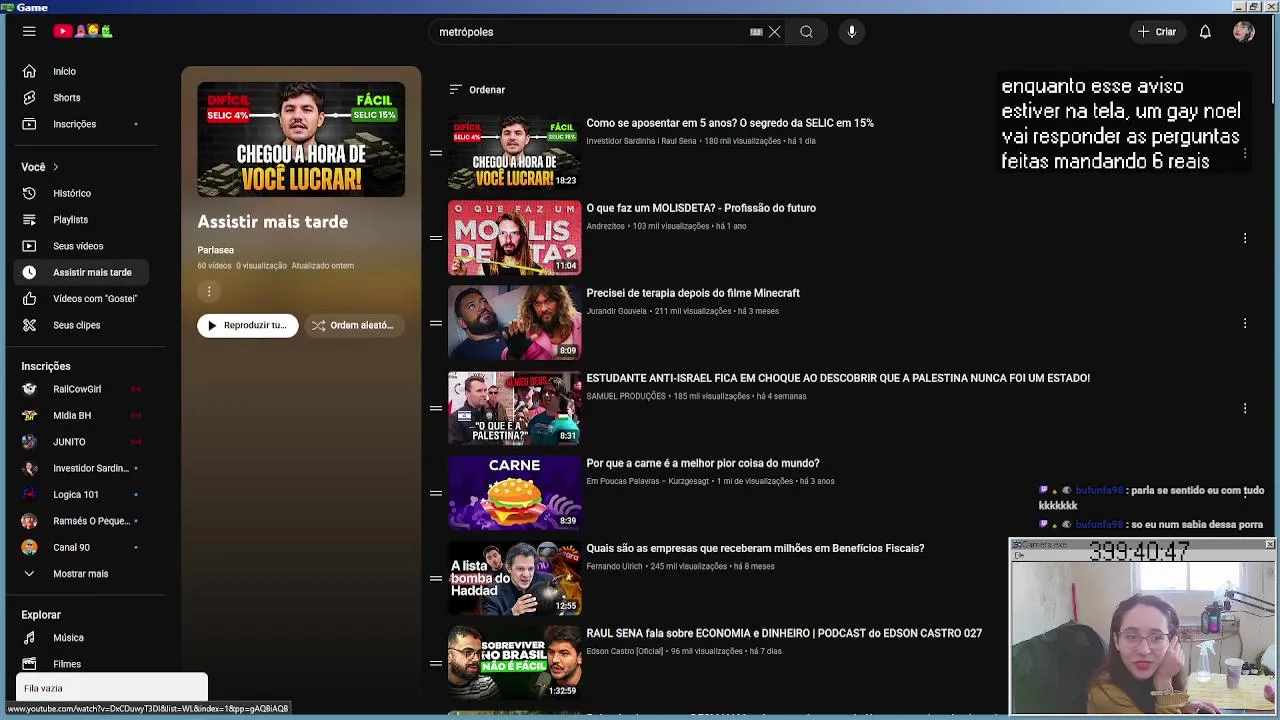Screen dimensions: 1280x720
Task: Open the hamburger guide menu
Action: point(29,32)
